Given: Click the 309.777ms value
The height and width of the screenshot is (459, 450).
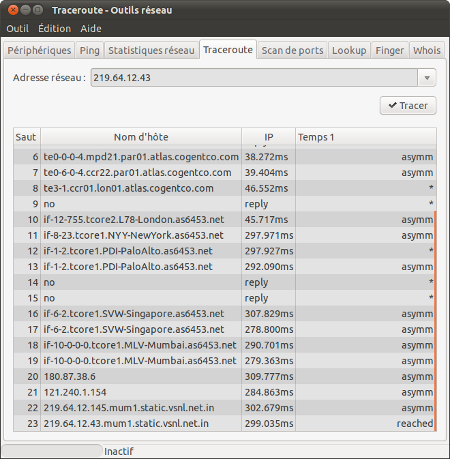Looking at the screenshot, I should coord(269,376).
